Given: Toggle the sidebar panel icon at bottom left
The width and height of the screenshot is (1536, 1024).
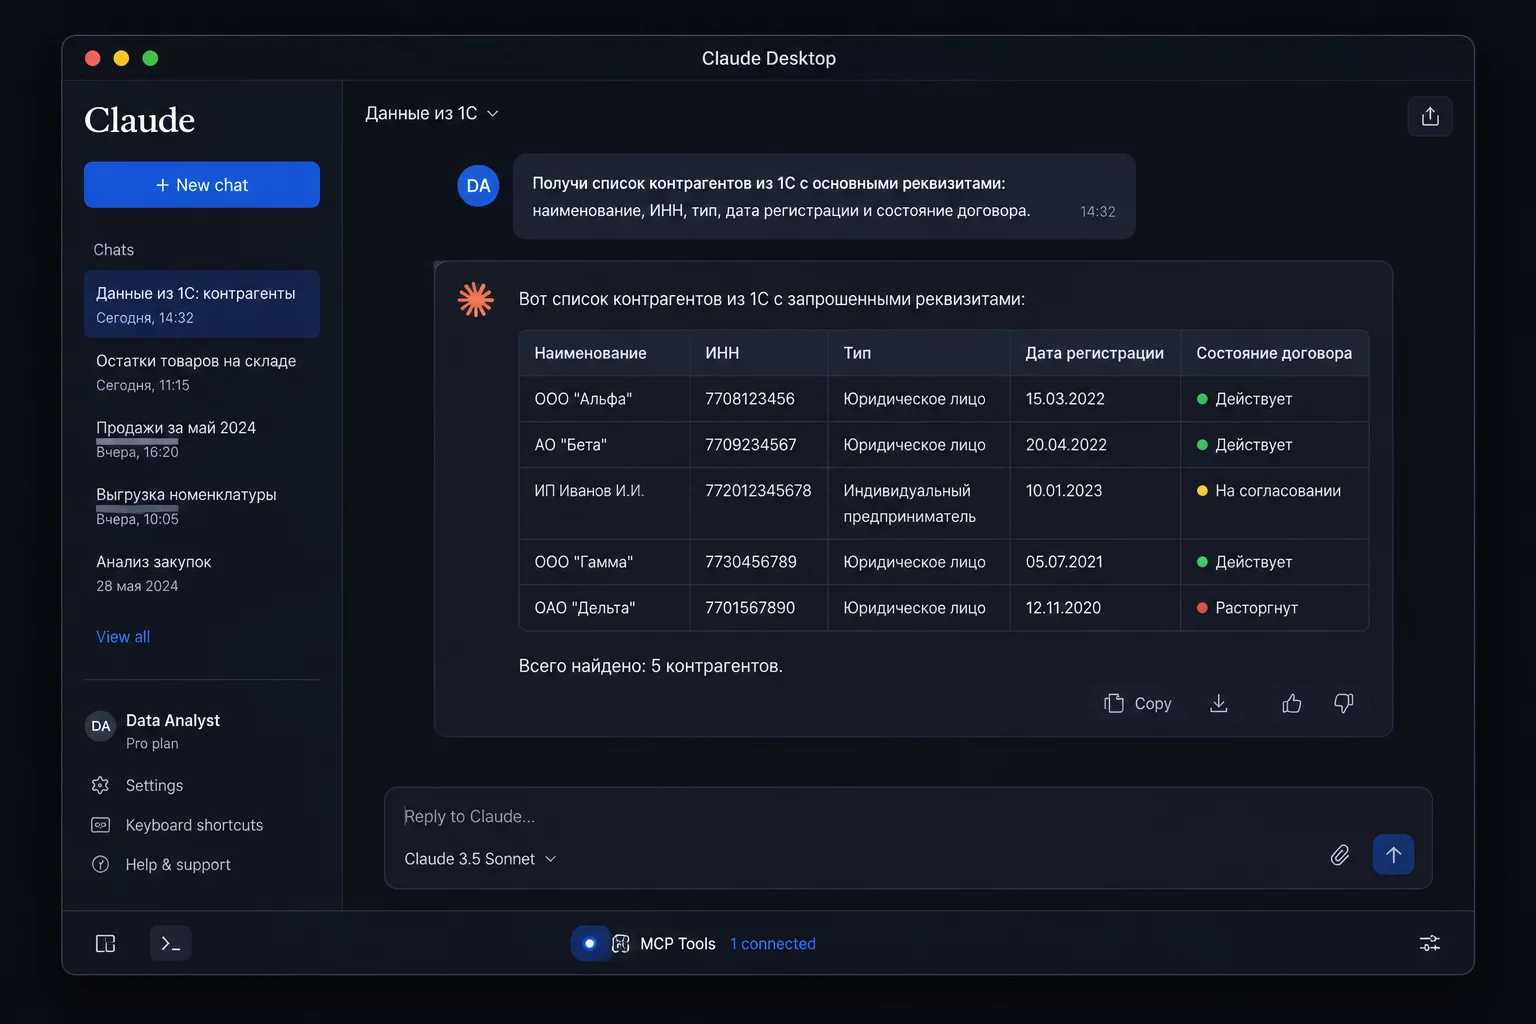Looking at the screenshot, I should tap(106, 943).
